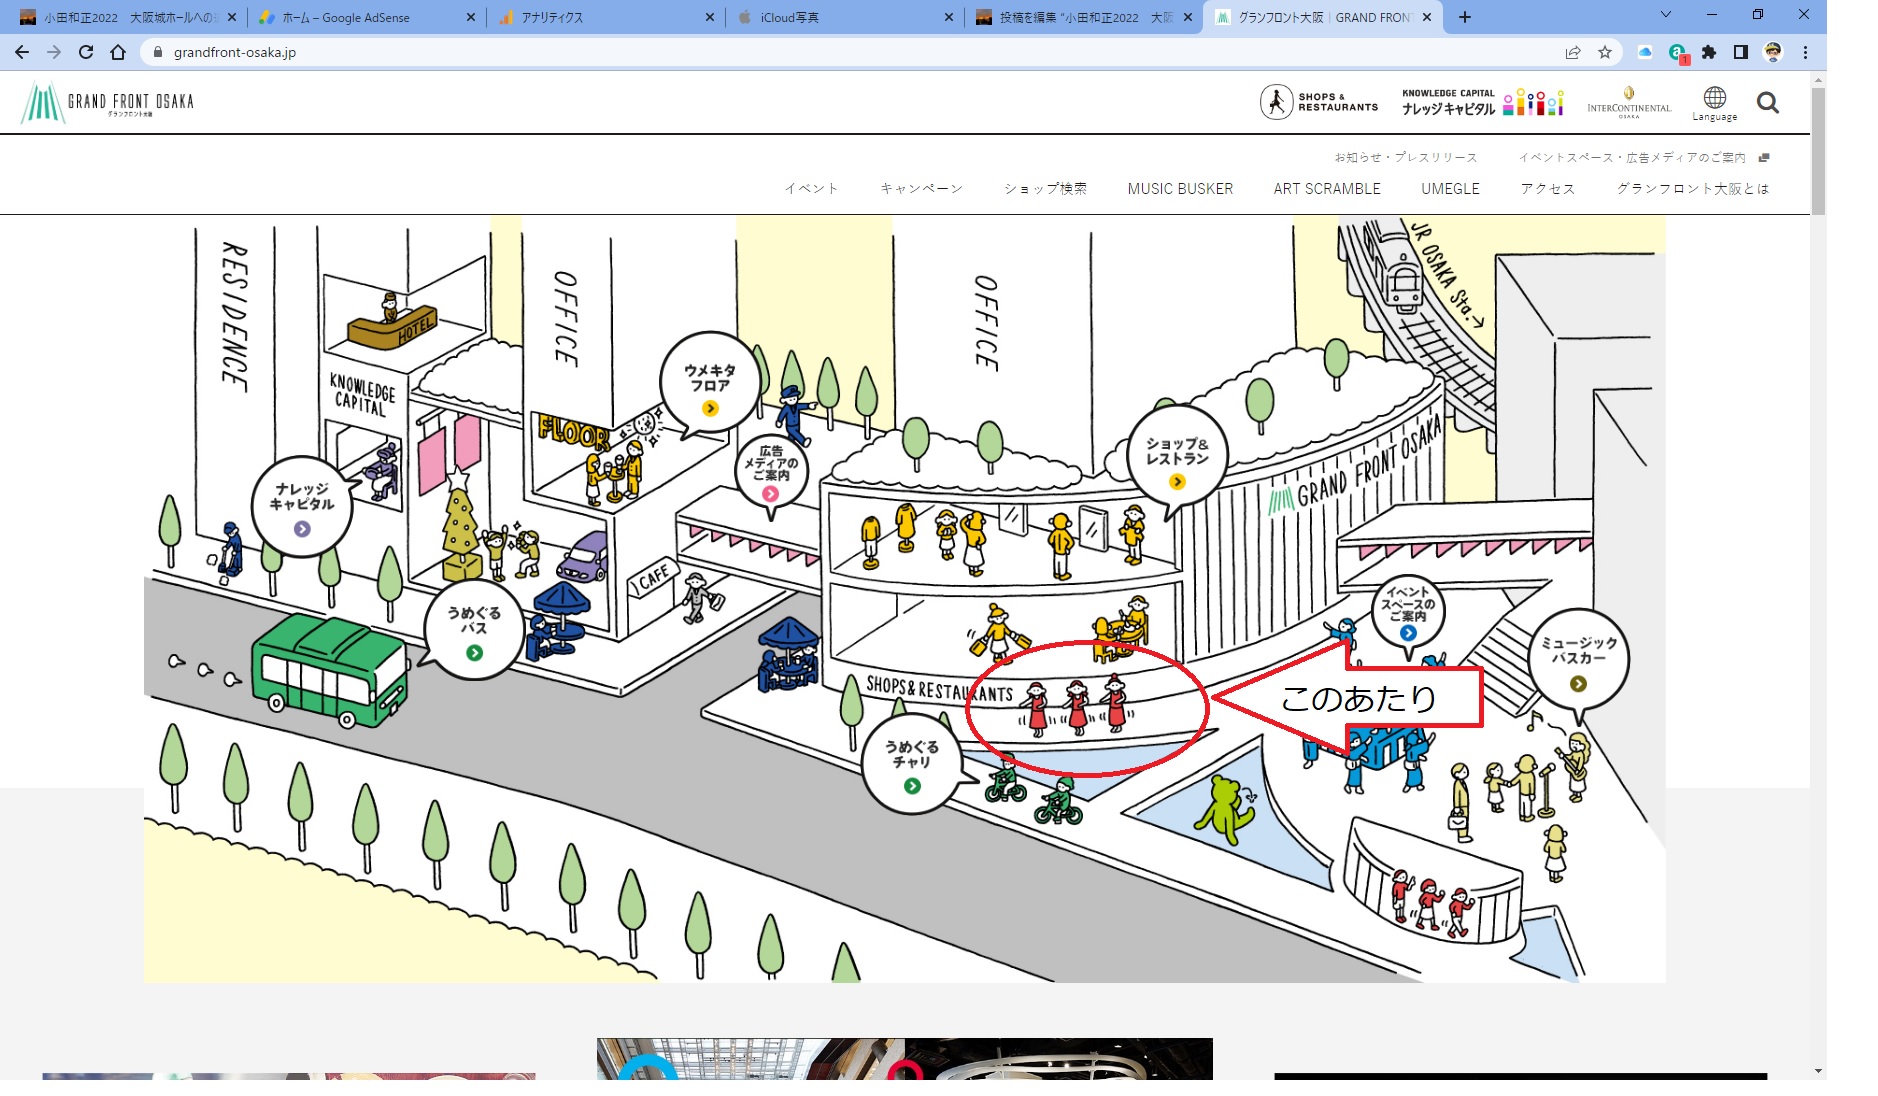This screenshot has height=1096, width=1878.
Task: Click the Grand Front Osaka logo
Action: [107, 102]
